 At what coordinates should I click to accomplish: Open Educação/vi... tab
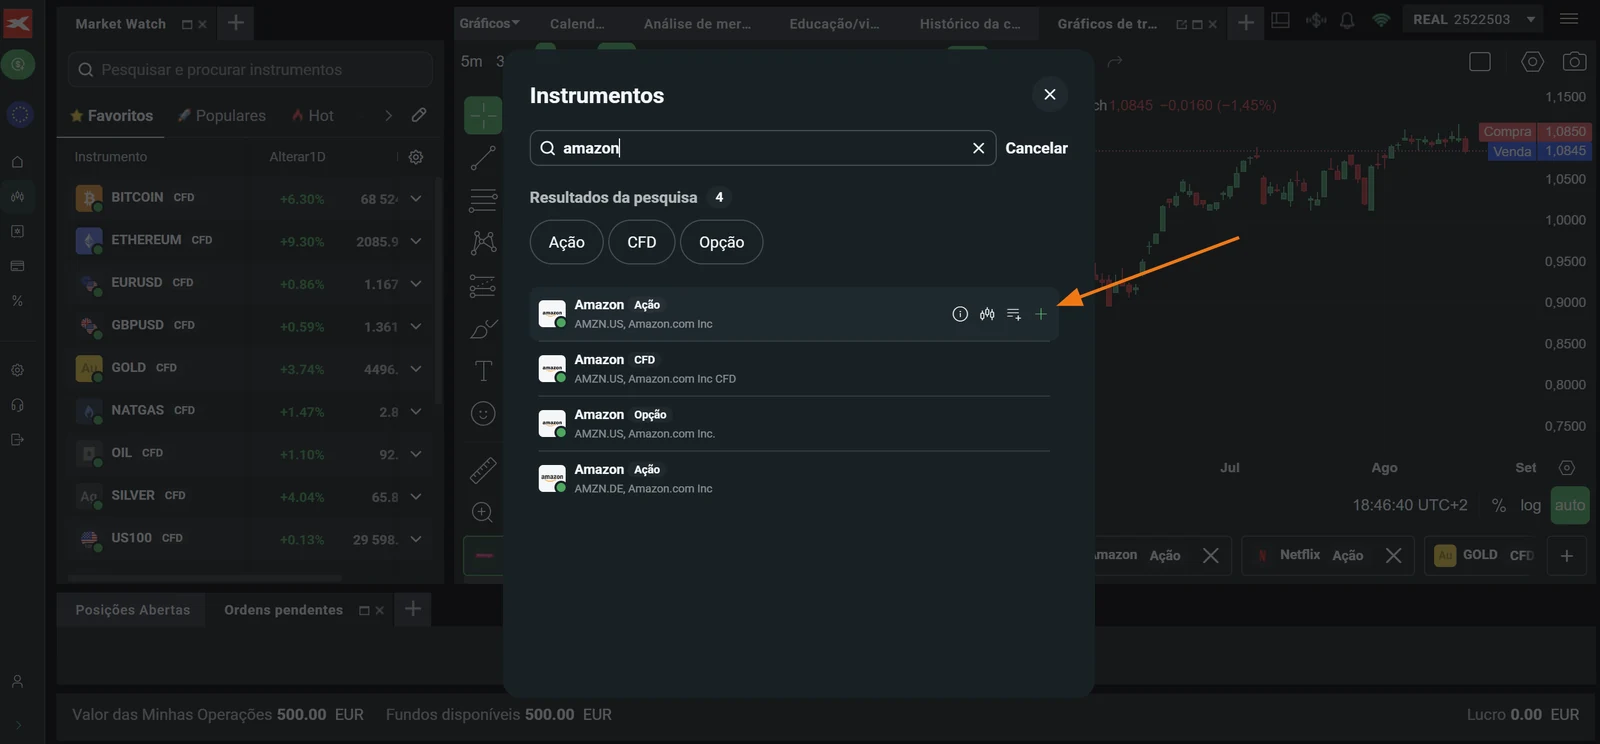pos(834,23)
